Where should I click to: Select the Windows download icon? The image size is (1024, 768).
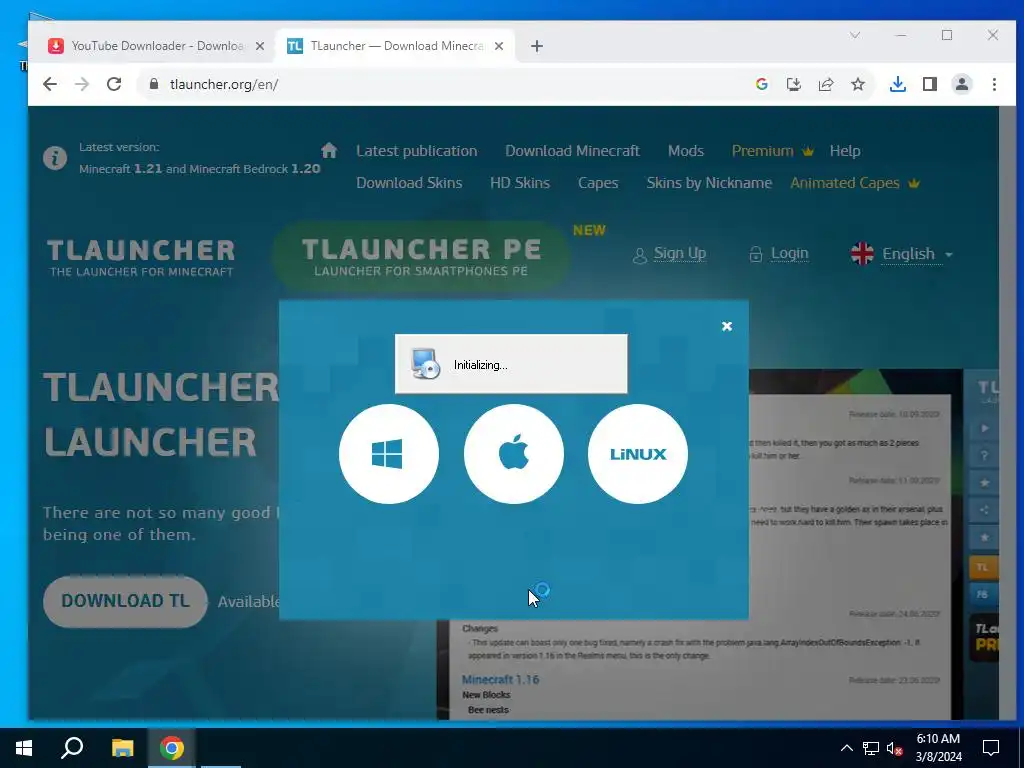[x=389, y=454]
